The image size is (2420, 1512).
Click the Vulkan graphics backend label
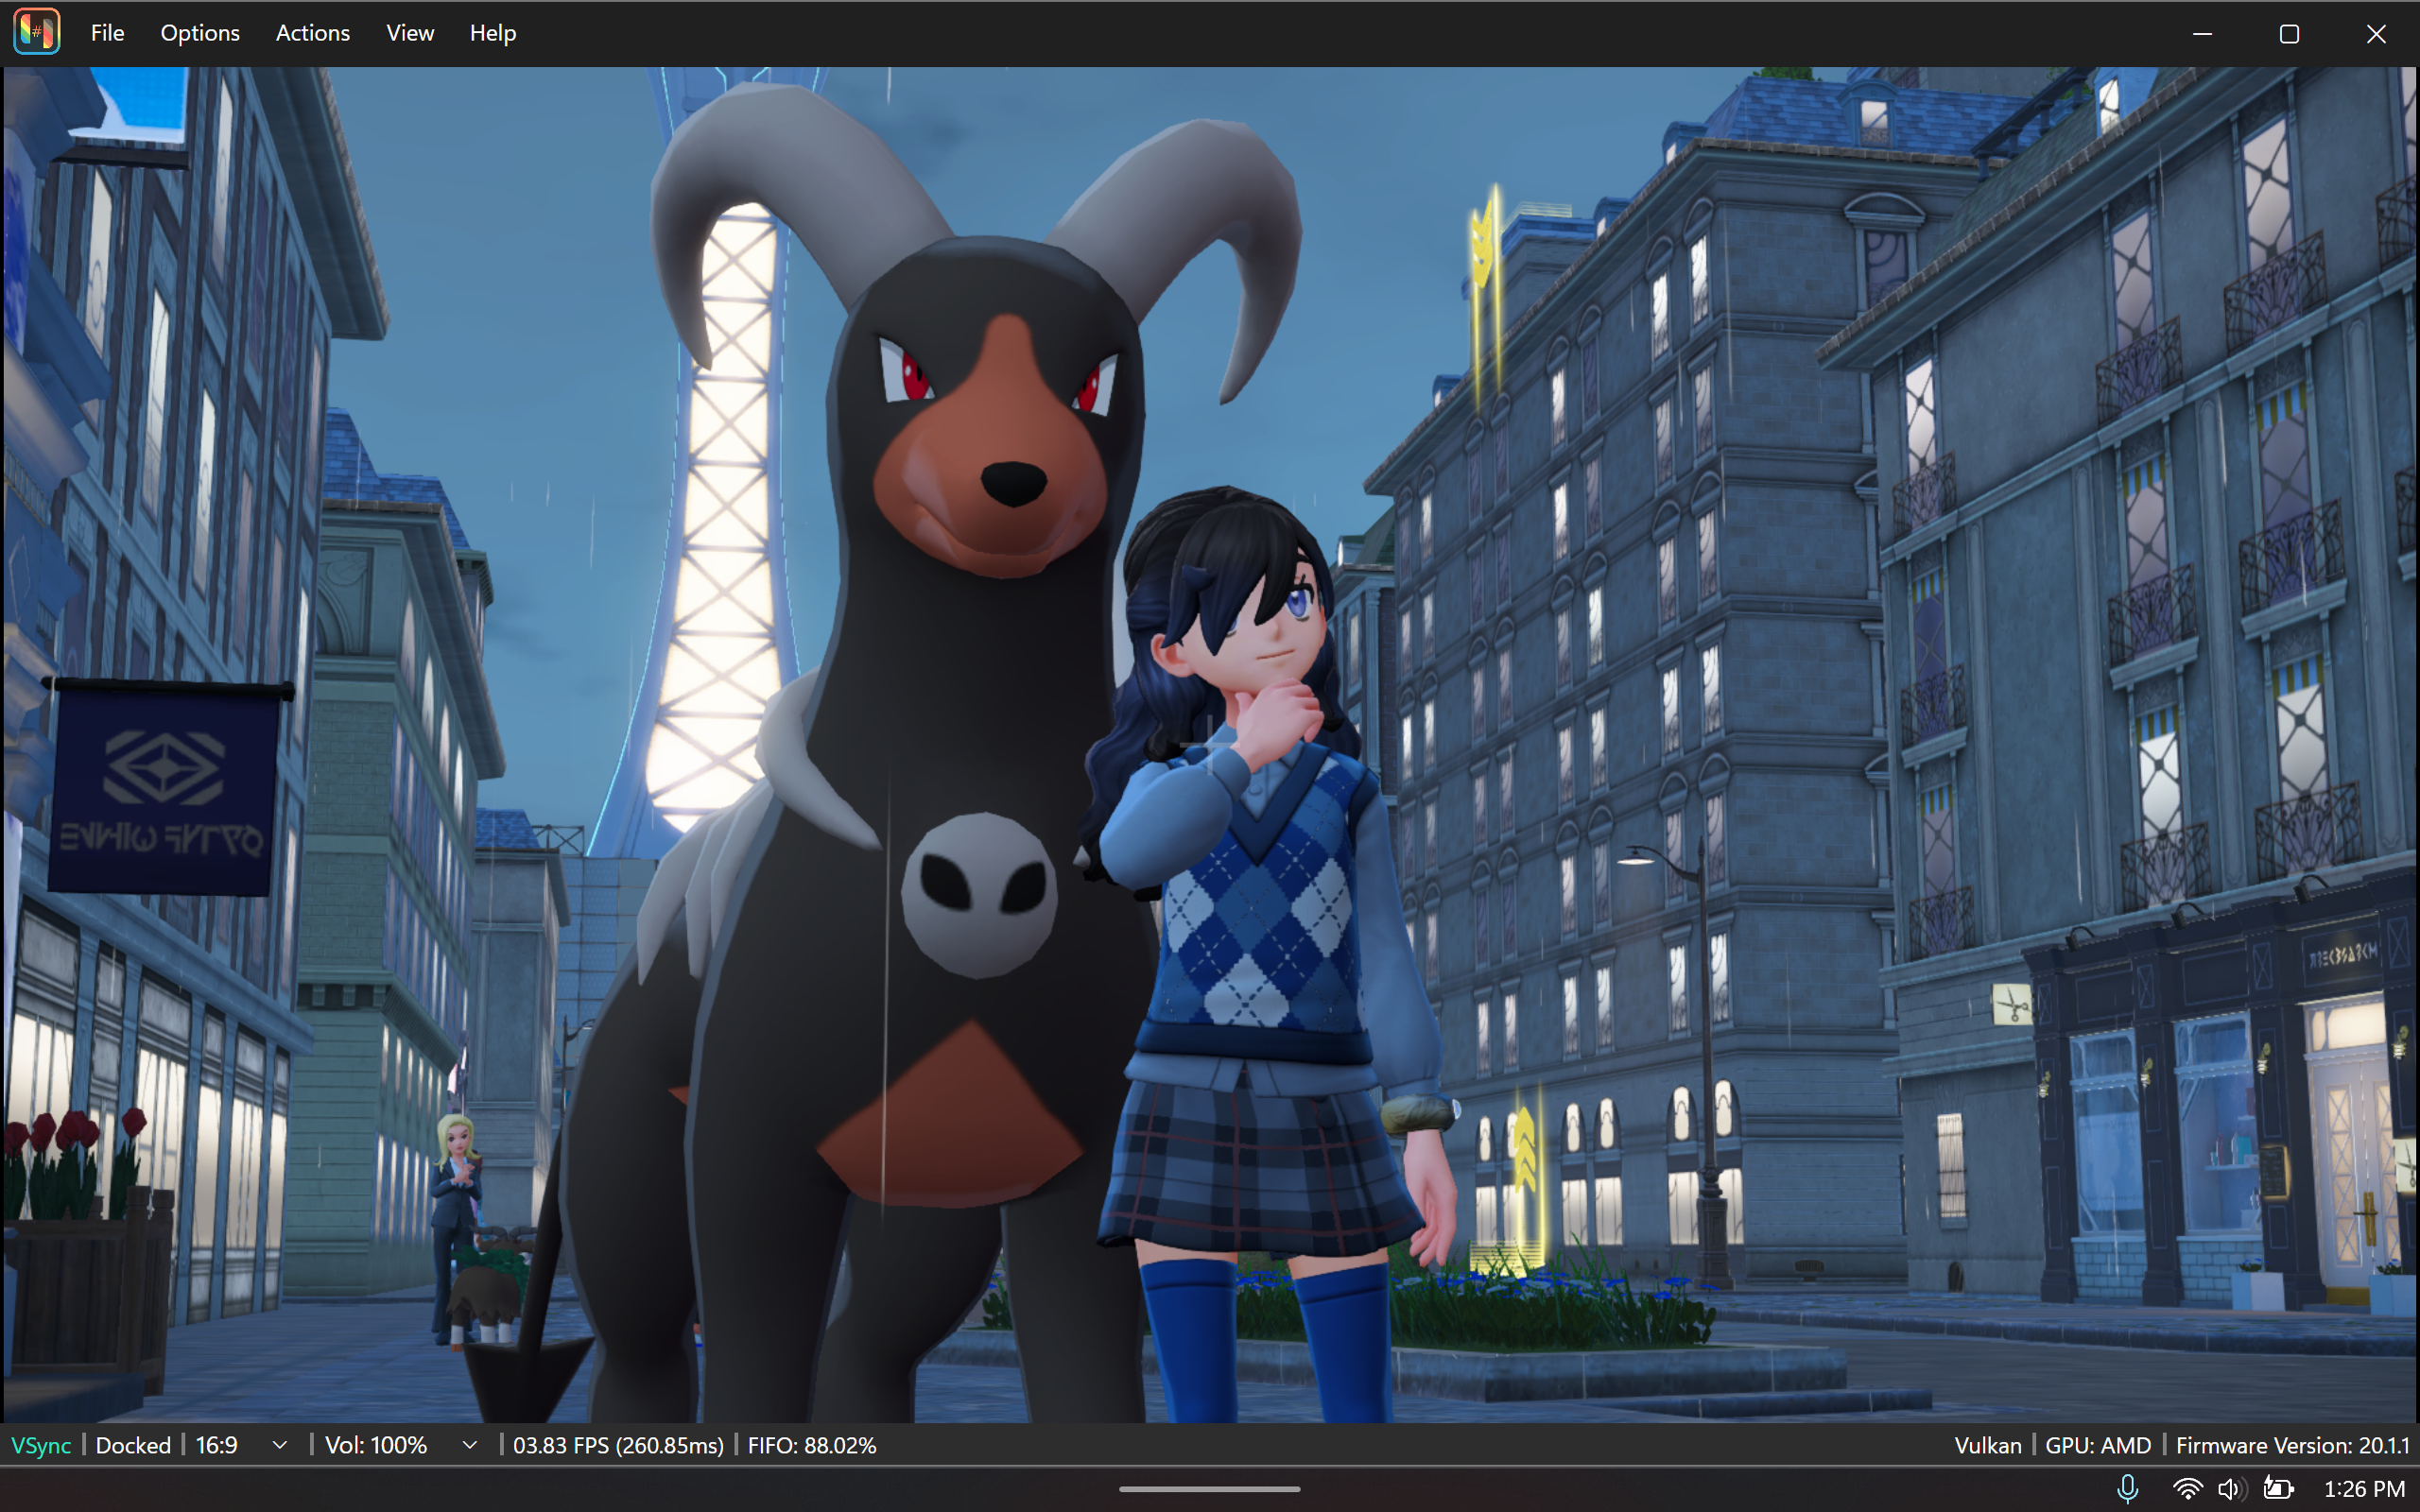1987,1445
